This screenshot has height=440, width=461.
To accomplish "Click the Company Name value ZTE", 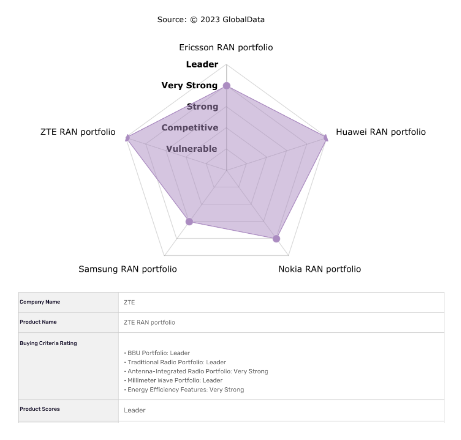I will [x=129, y=302].
